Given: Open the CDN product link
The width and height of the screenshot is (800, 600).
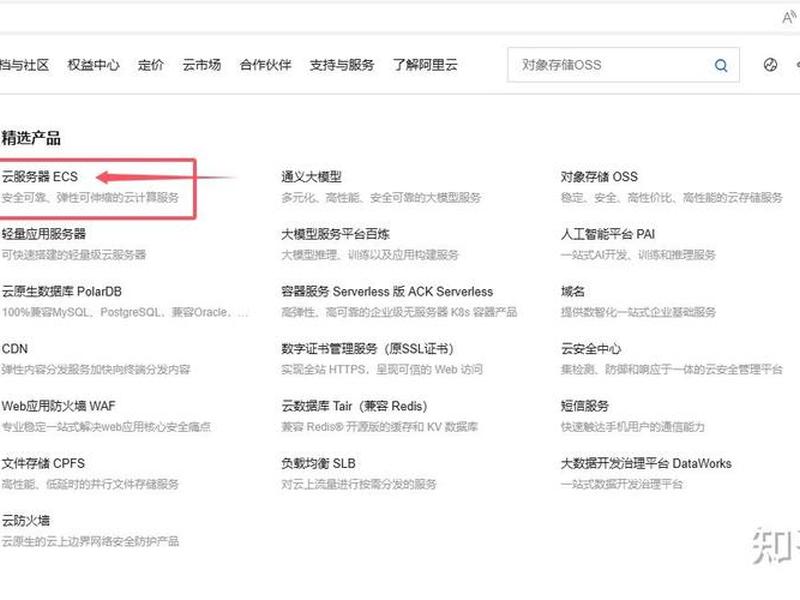Looking at the screenshot, I should (14, 348).
